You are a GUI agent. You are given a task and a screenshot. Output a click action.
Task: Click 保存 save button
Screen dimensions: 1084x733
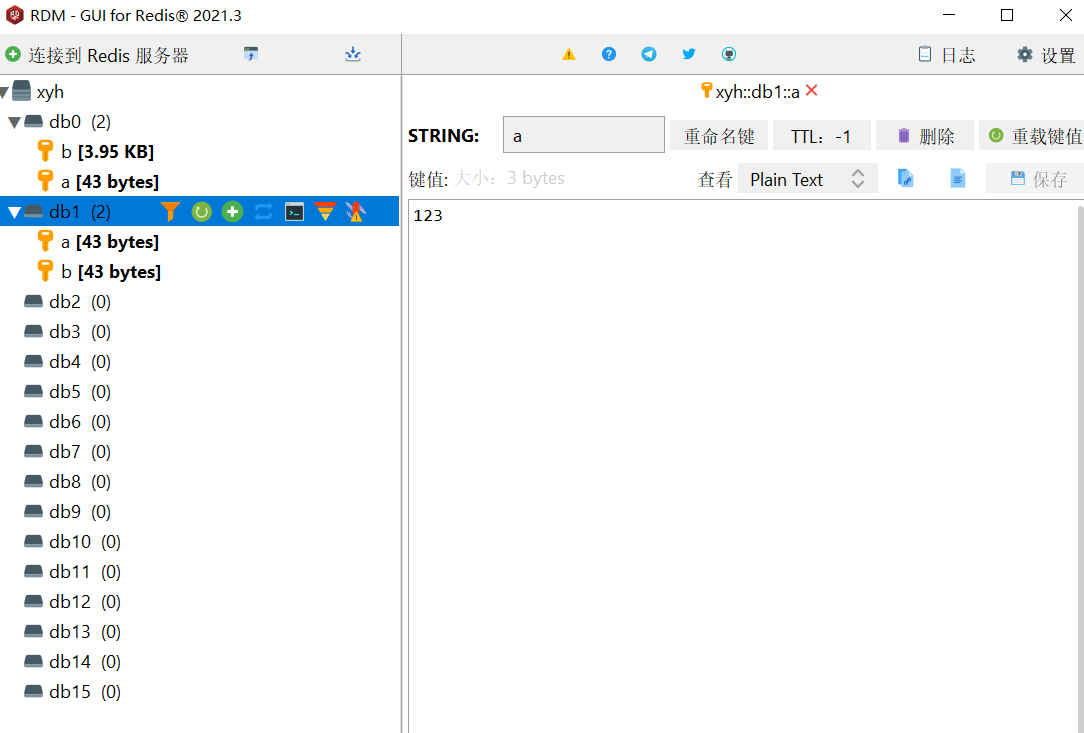click(x=1035, y=179)
